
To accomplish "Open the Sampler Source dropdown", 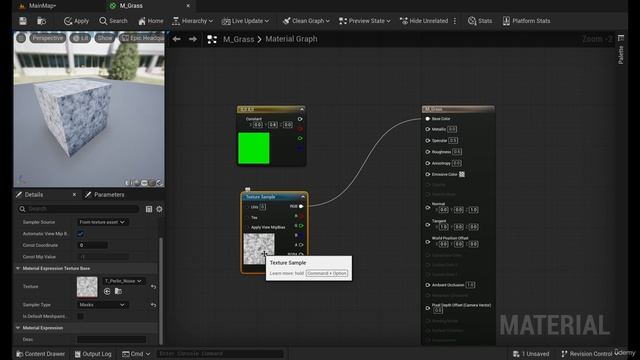I will 102,222.
